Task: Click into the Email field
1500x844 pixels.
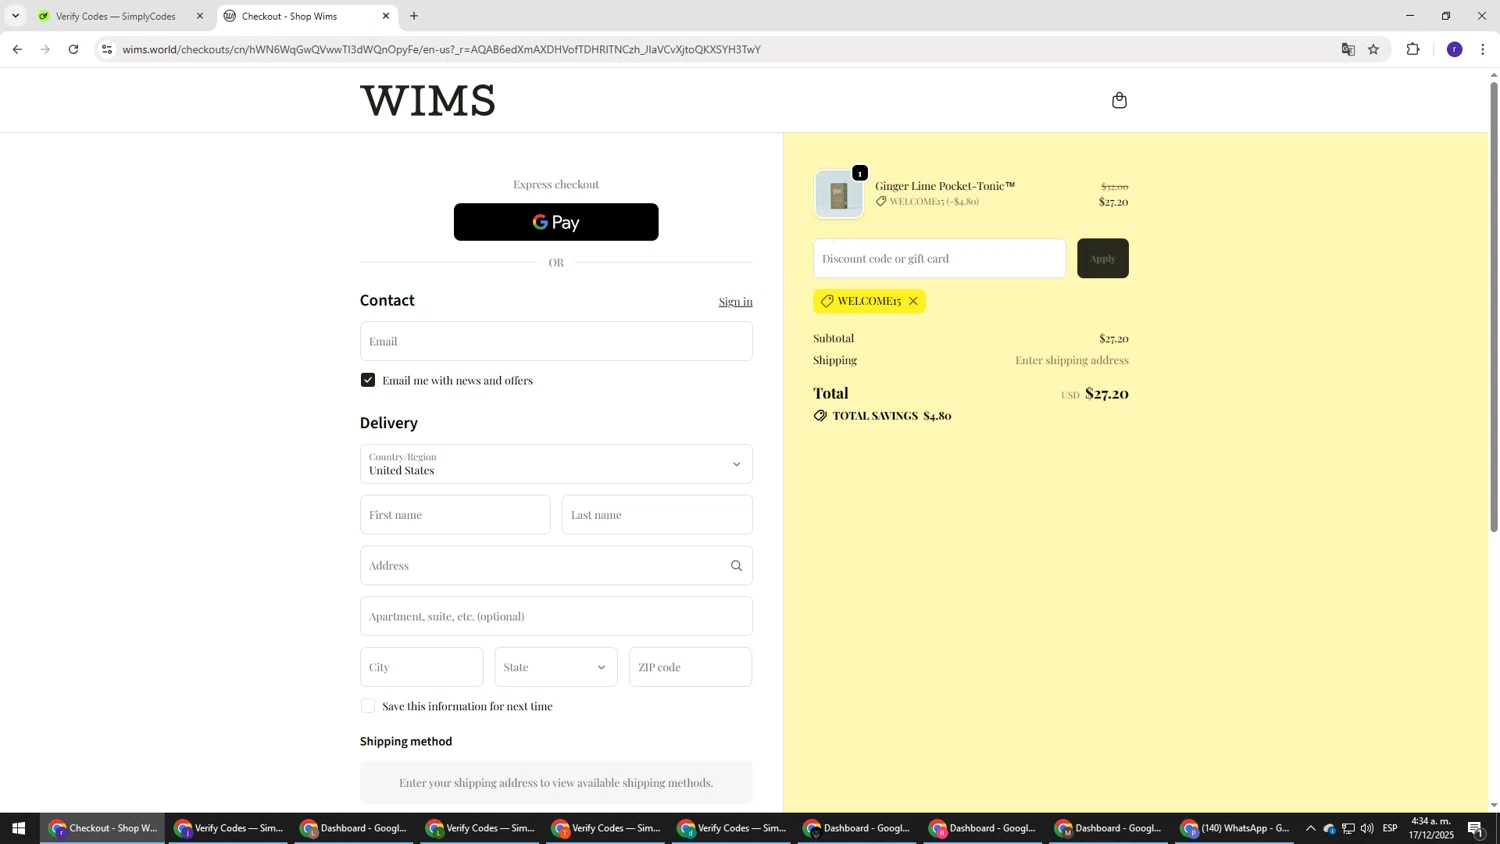Action: (x=556, y=341)
